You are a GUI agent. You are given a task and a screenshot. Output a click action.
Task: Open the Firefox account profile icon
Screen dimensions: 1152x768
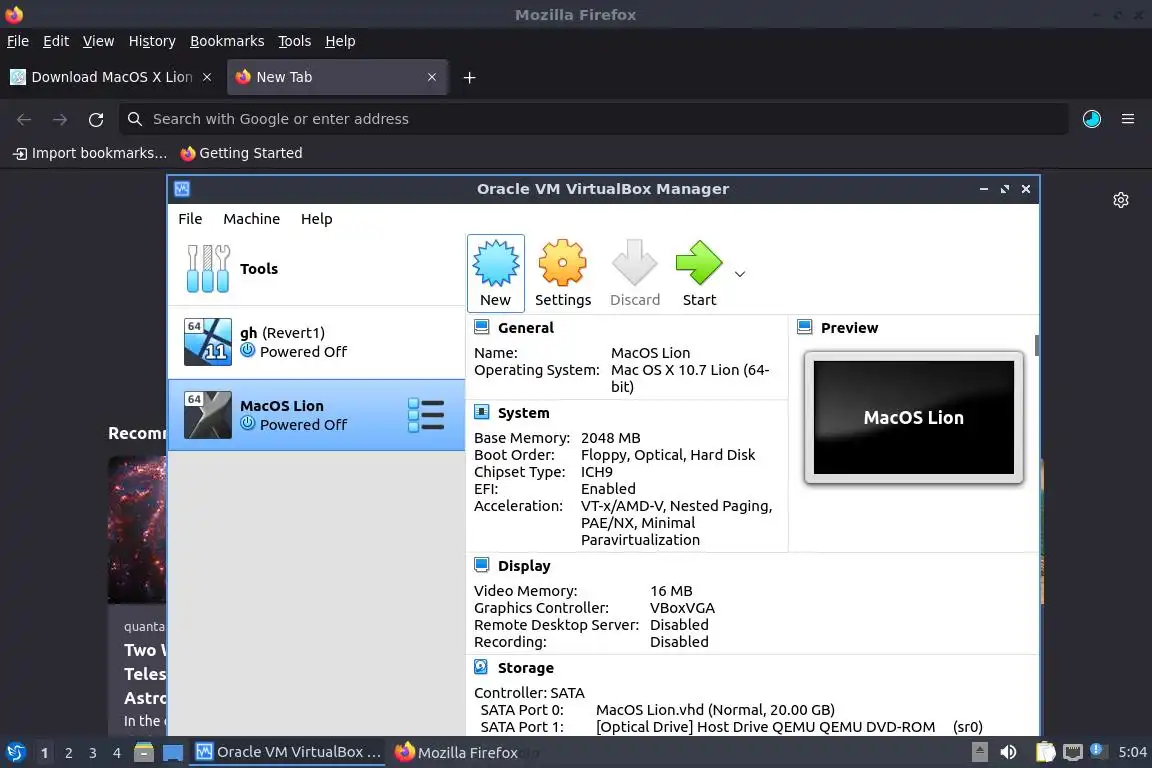click(x=1092, y=119)
